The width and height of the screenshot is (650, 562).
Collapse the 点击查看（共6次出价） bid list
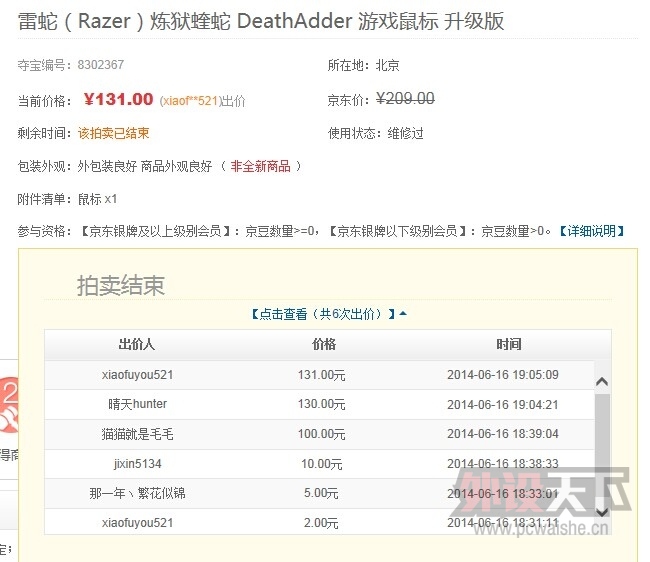click(329, 314)
